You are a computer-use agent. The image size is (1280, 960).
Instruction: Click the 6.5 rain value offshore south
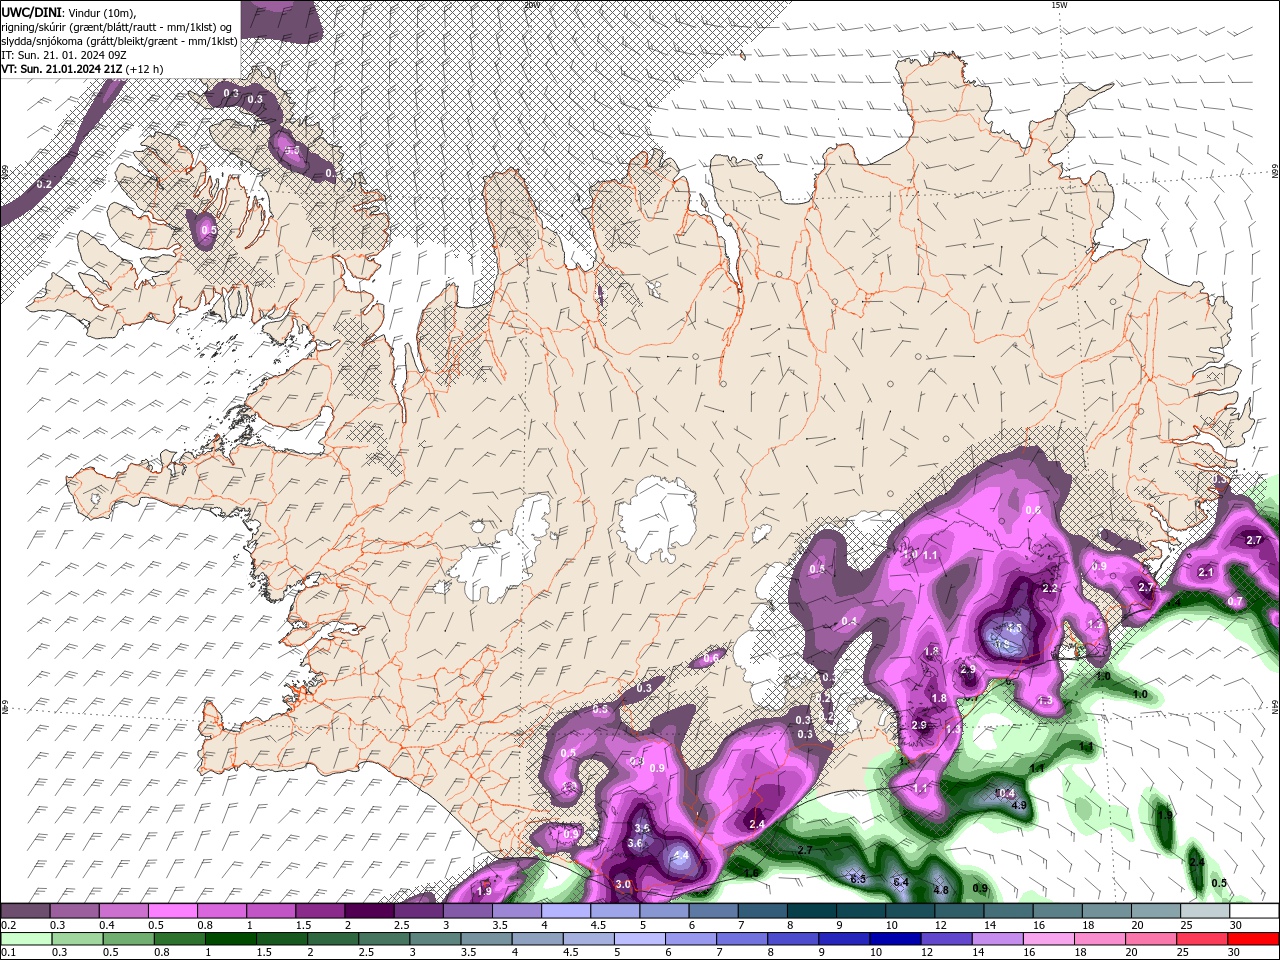[x=857, y=879]
